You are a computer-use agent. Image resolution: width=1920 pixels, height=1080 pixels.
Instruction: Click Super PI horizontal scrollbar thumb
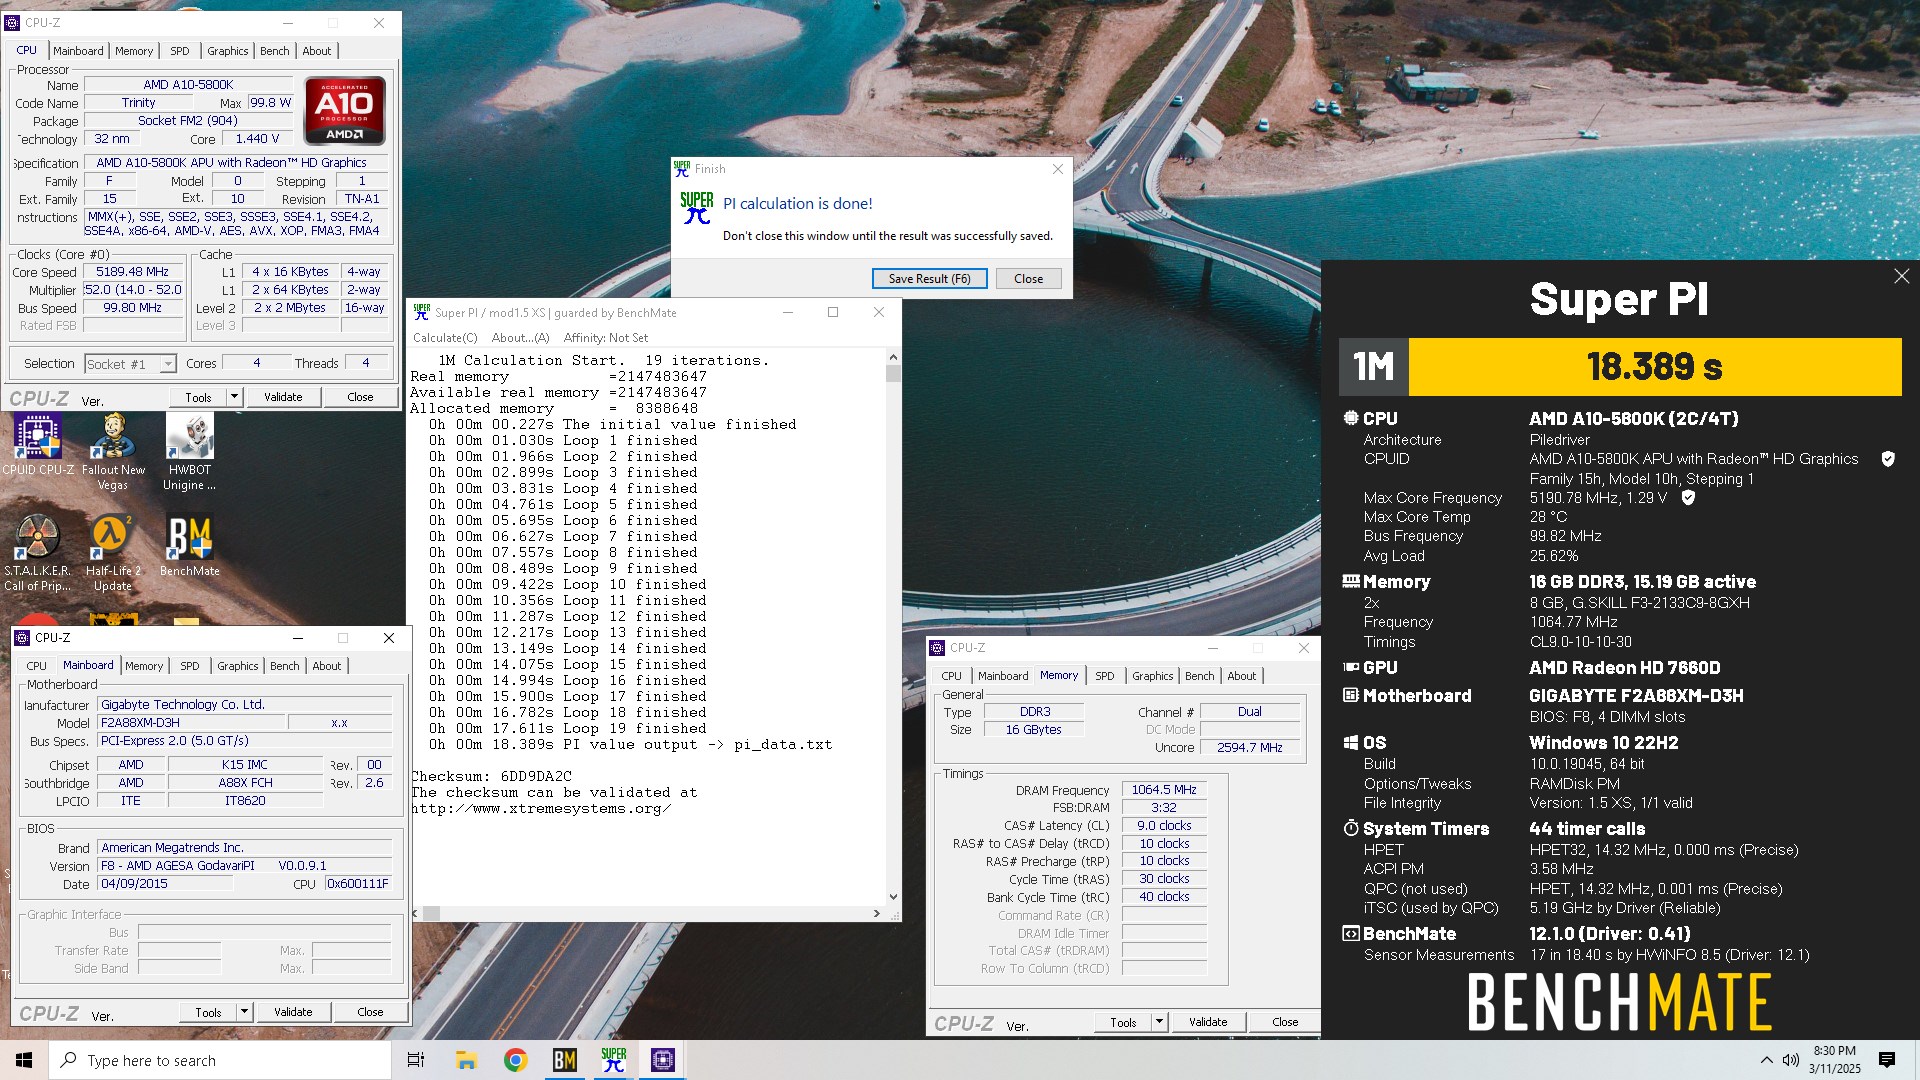tap(432, 913)
